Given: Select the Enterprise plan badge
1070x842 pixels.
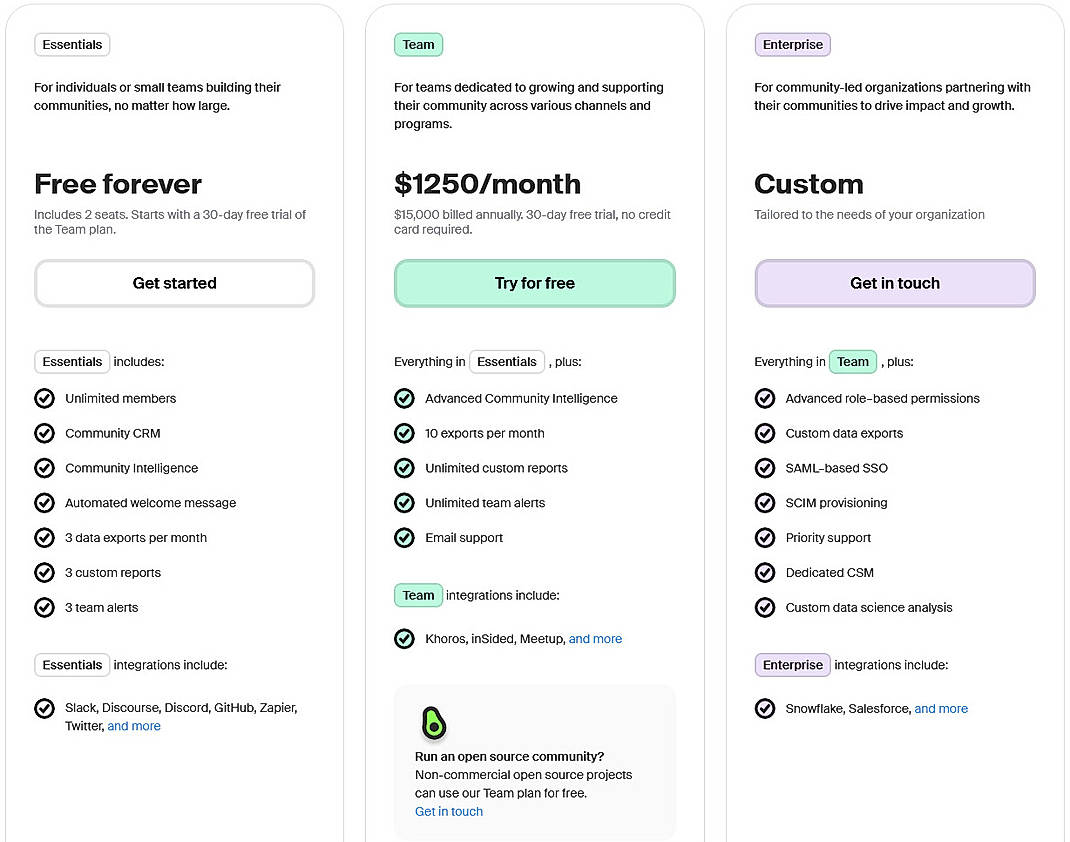Looking at the screenshot, I should tap(792, 44).
